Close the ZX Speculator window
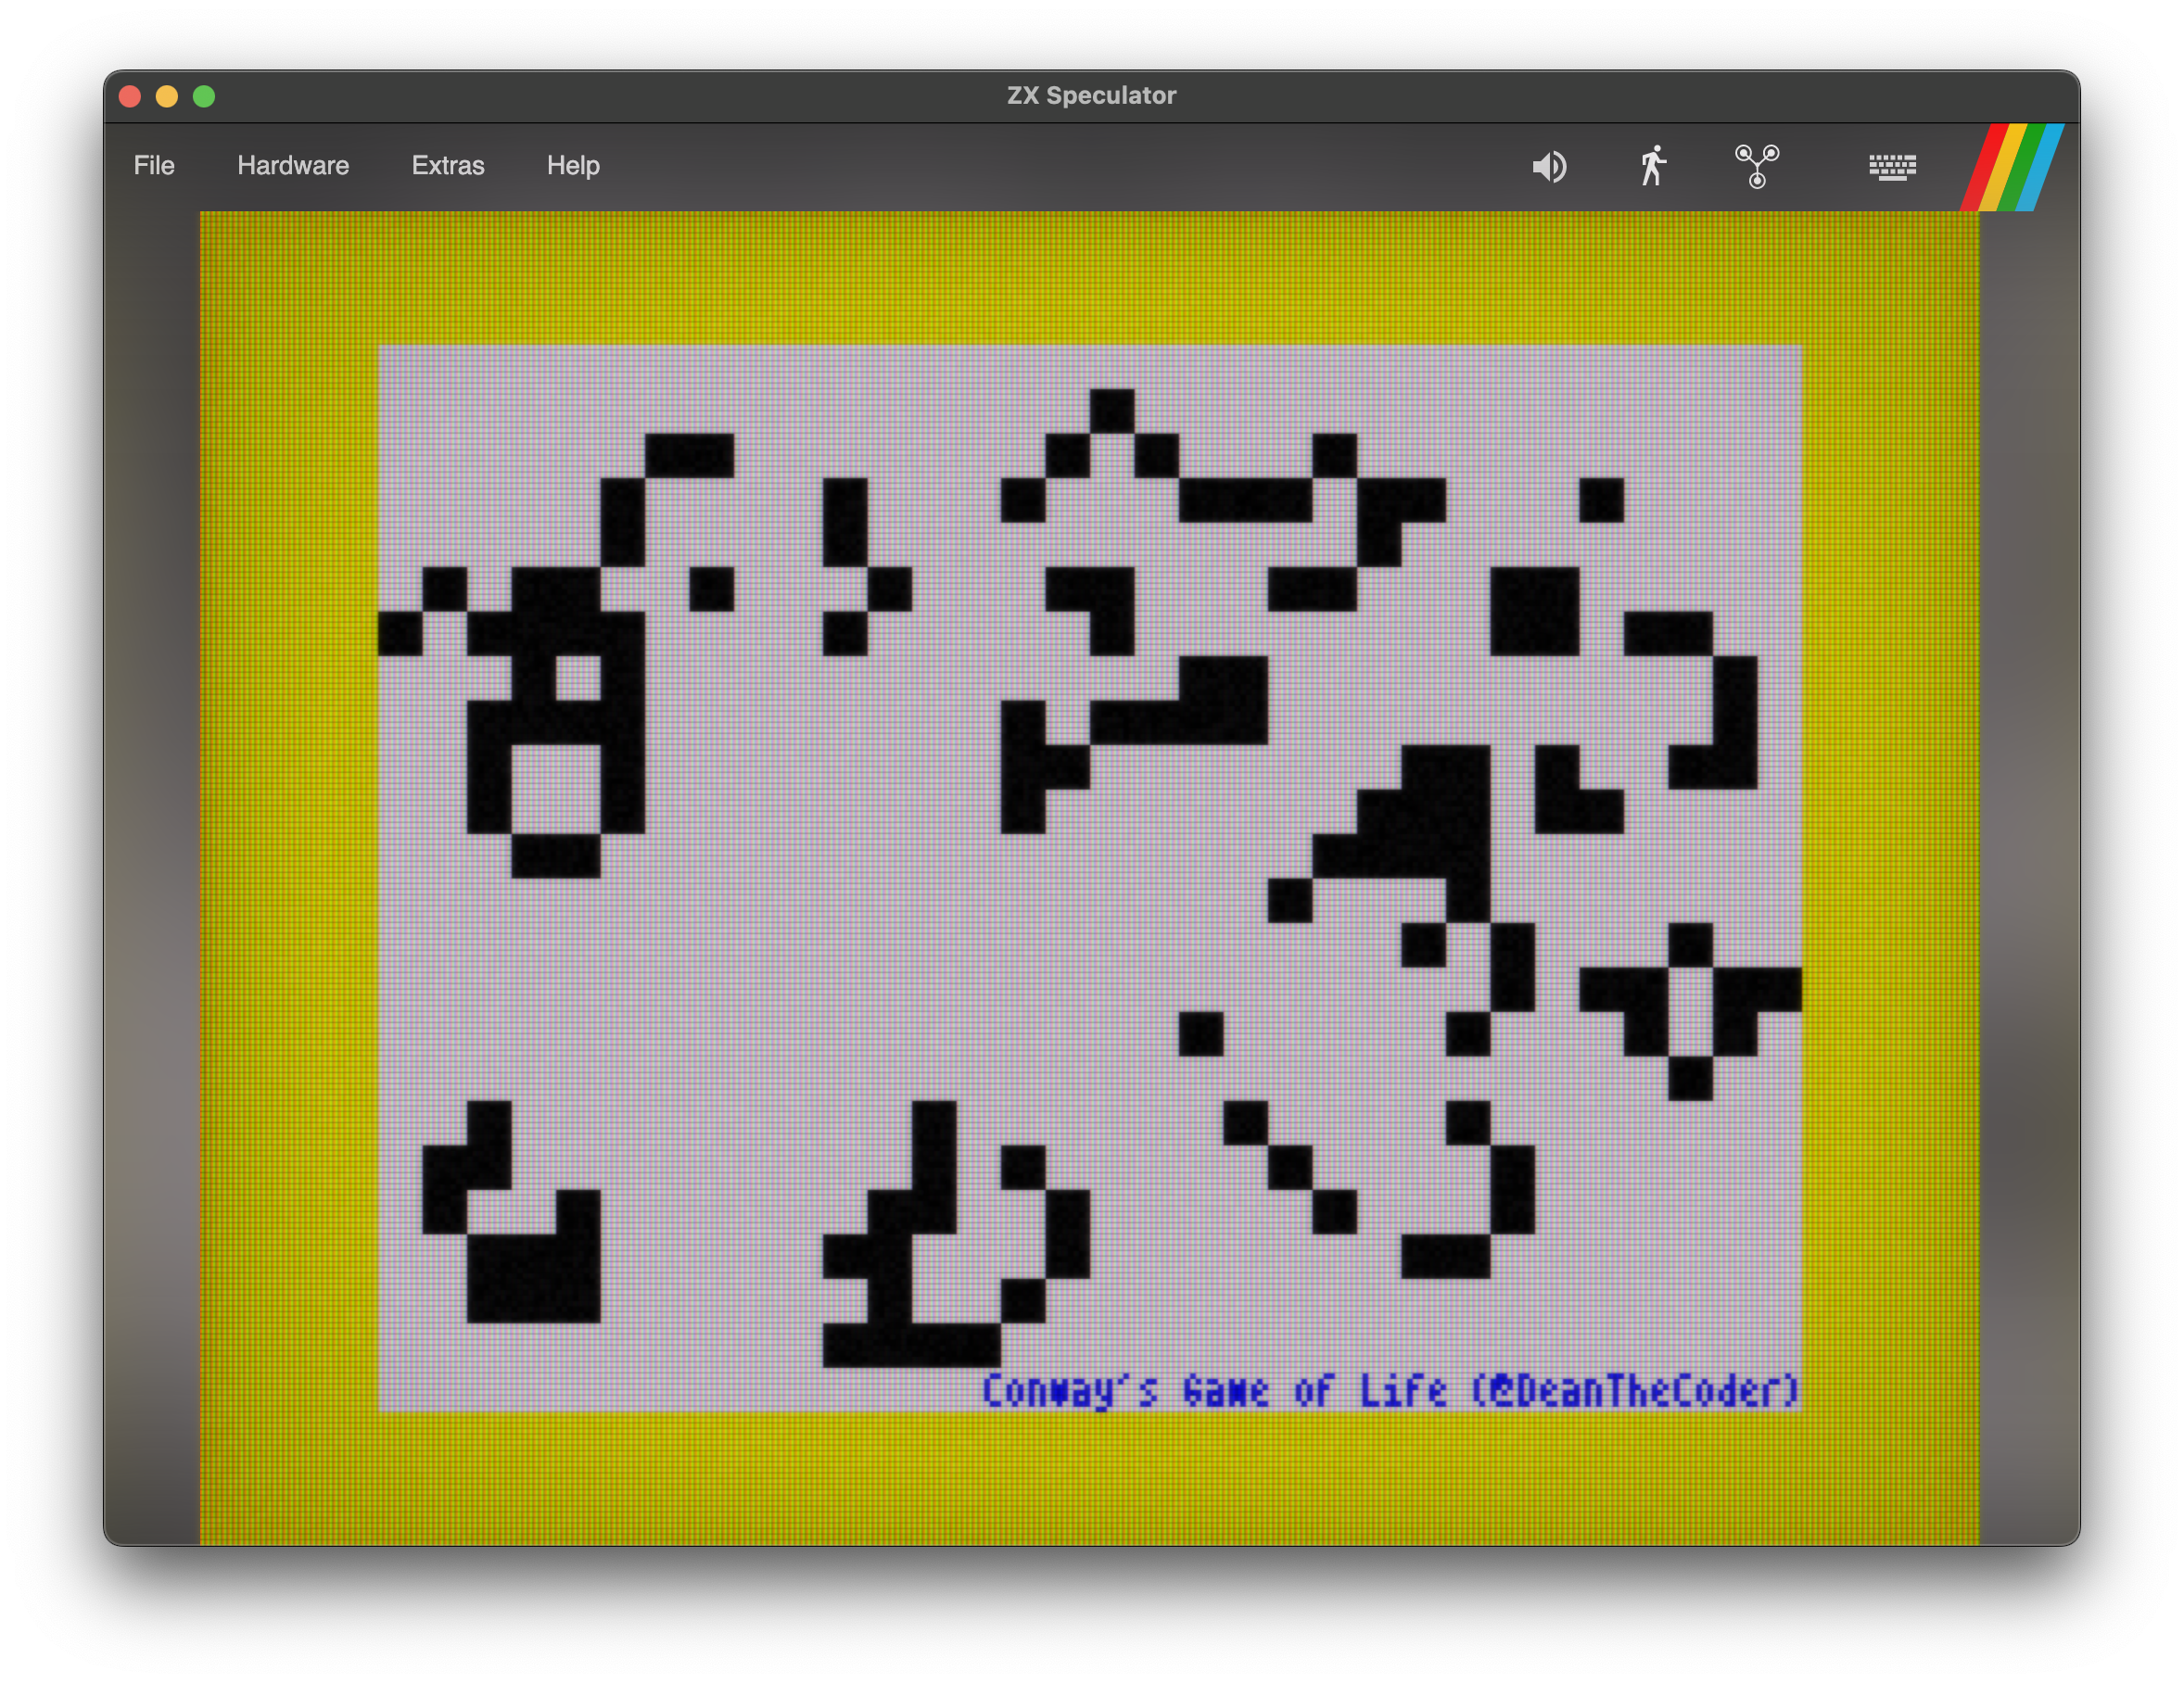The height and width of the screenshot is (1683, 2184). [130, 96]
